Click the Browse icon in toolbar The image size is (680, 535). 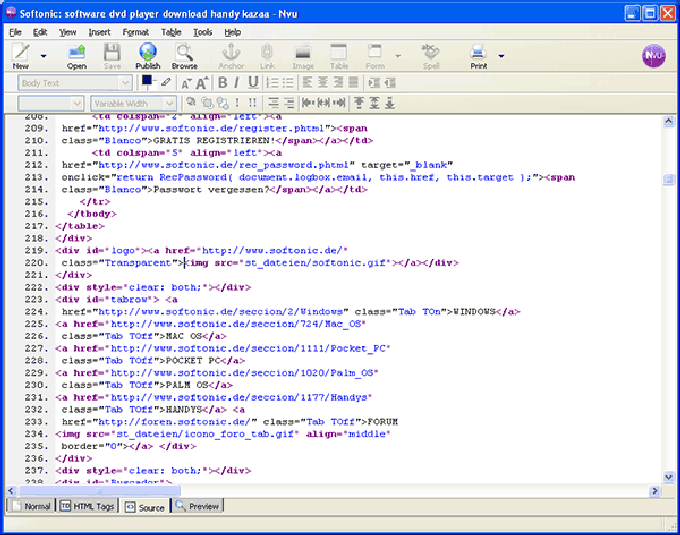(185, 55)
